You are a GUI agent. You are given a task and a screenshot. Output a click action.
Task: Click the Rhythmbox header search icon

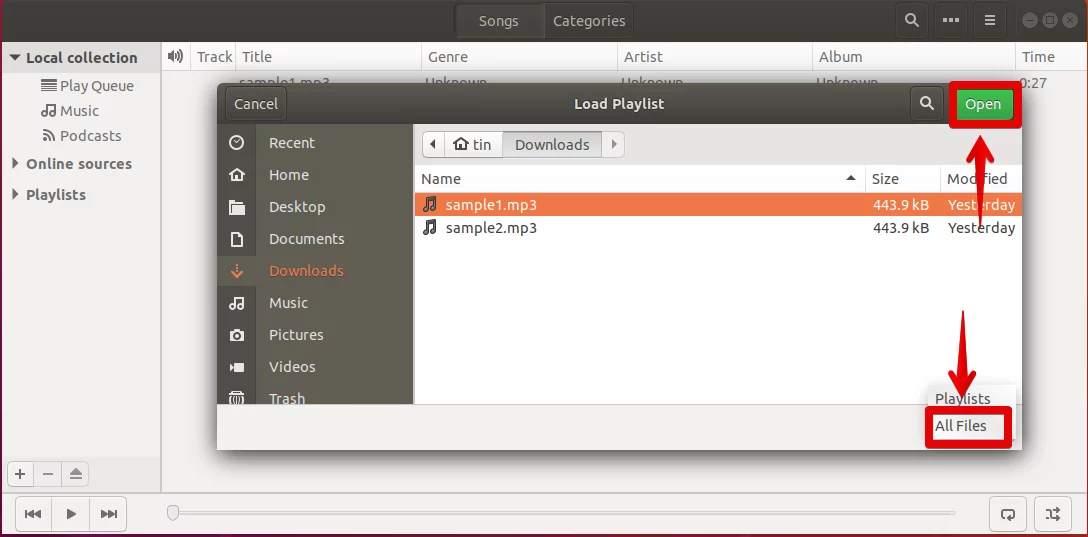pos(912,21)
